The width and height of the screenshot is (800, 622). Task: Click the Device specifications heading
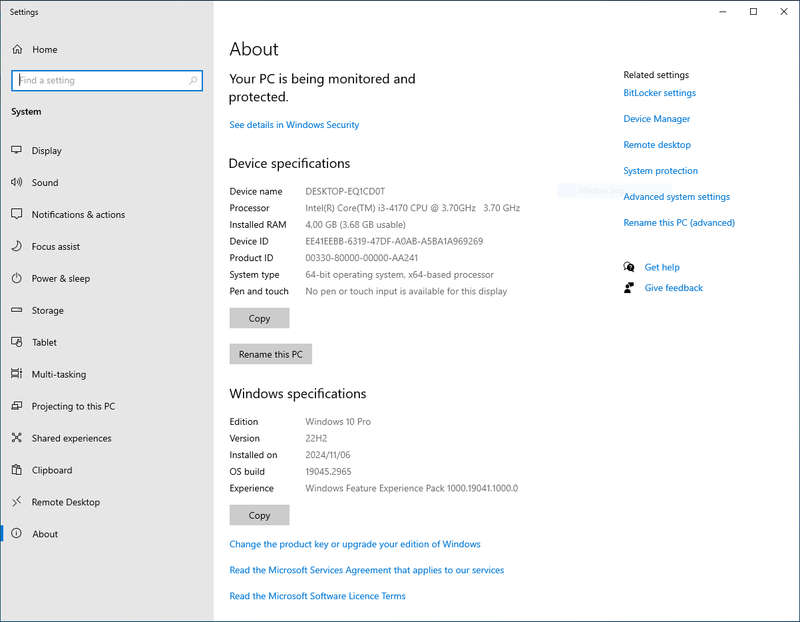tap(289, 164)
